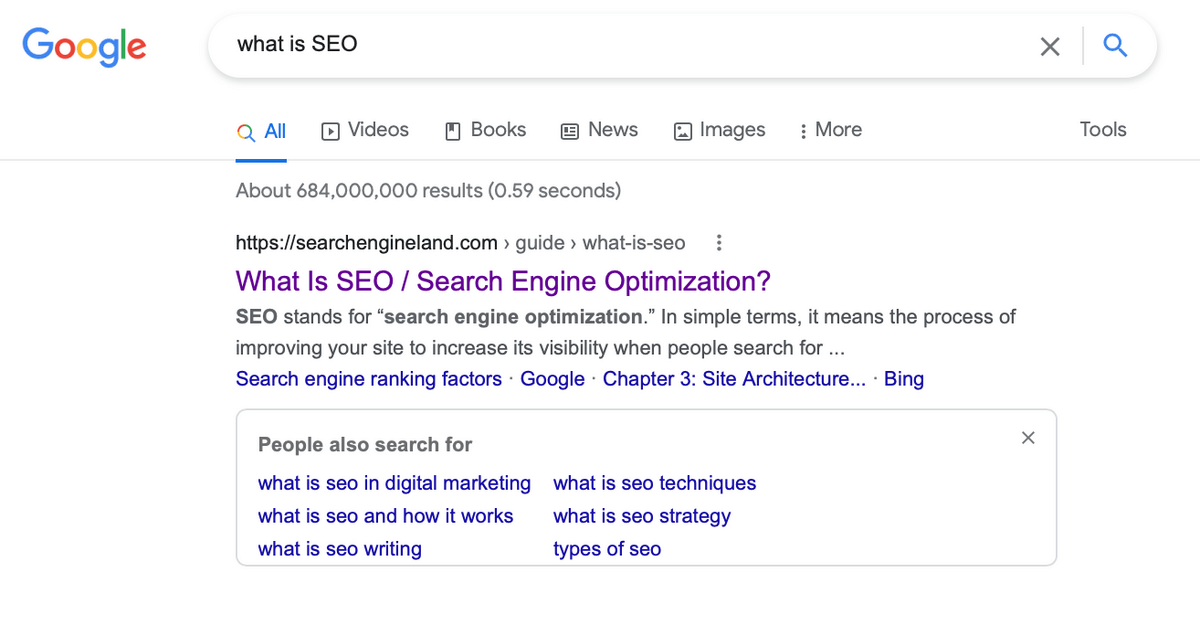Close the People also search for box

(x=1028, y=438)
